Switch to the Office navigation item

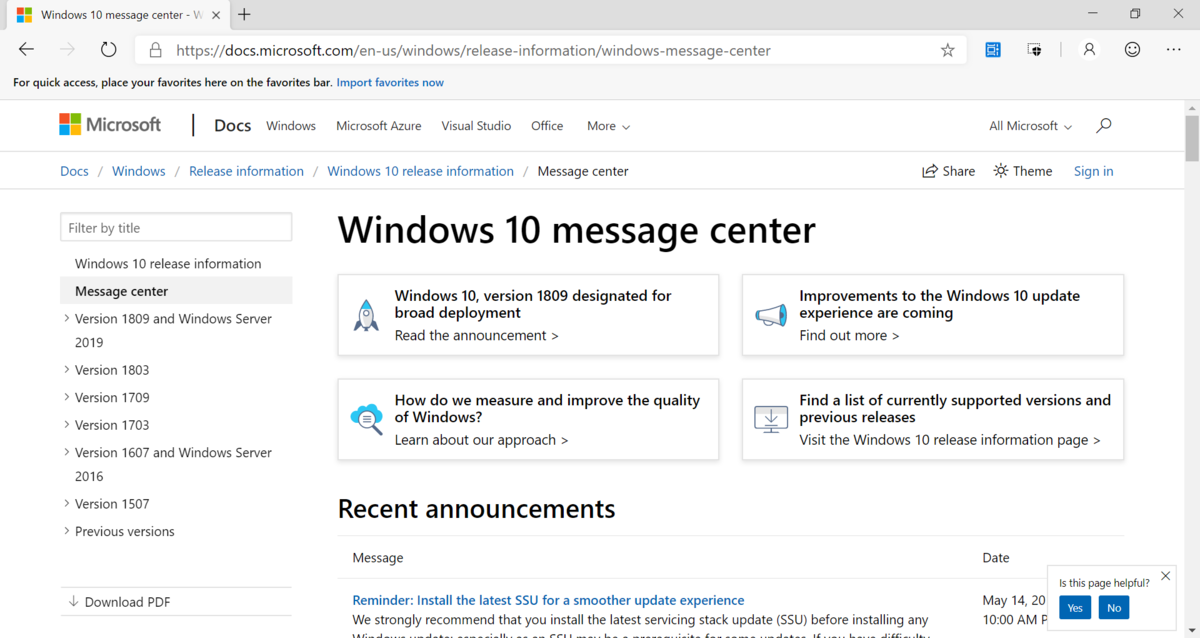click(547, 125)
